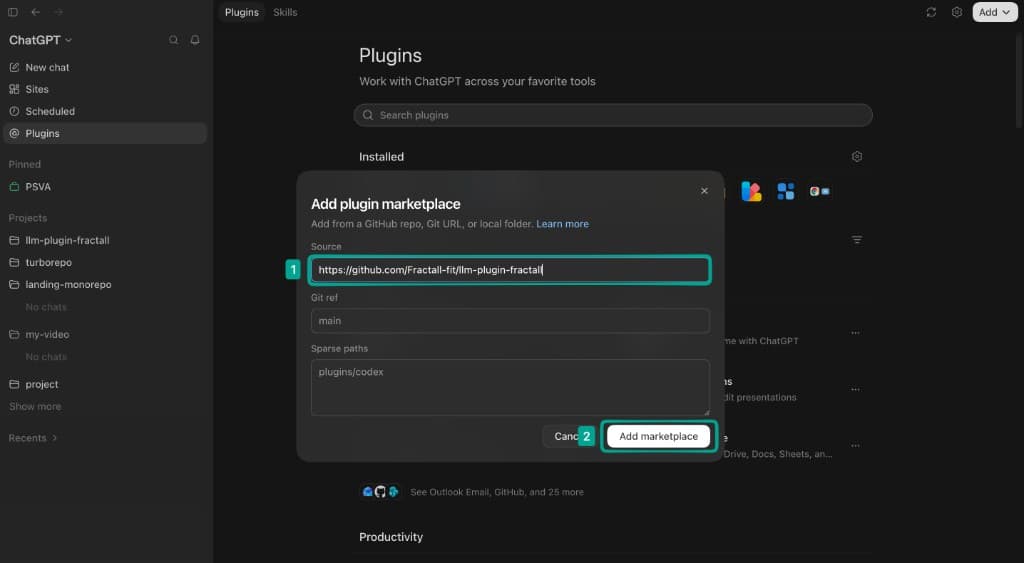Click the filter icon below installed plugins
The width and height of the screenshot is (1024, 563).
(x=857, y=240)
